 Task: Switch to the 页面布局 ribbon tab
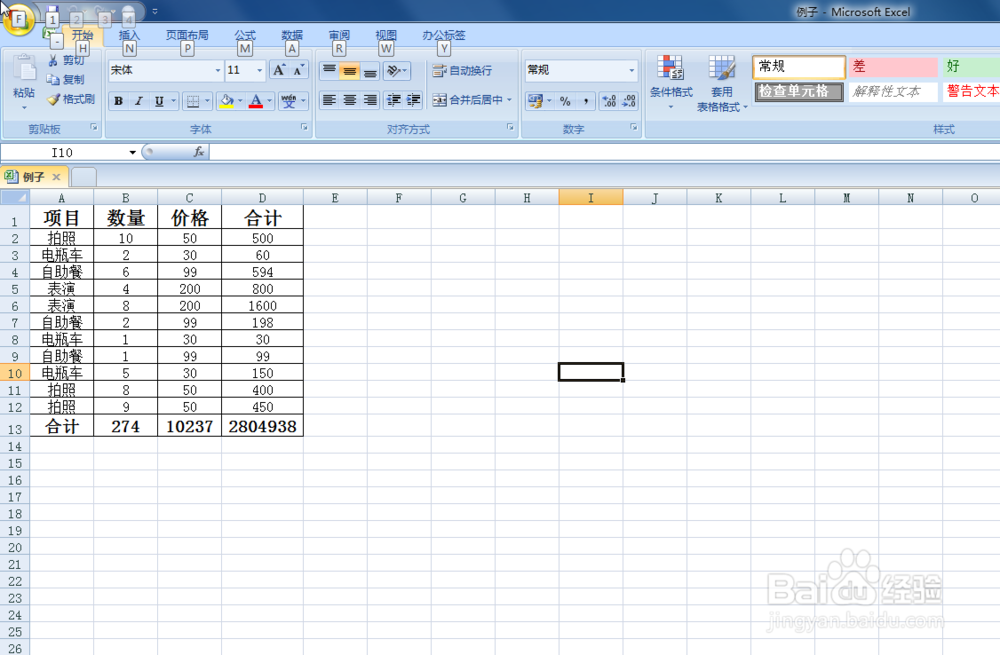click(x=187, y=36)
